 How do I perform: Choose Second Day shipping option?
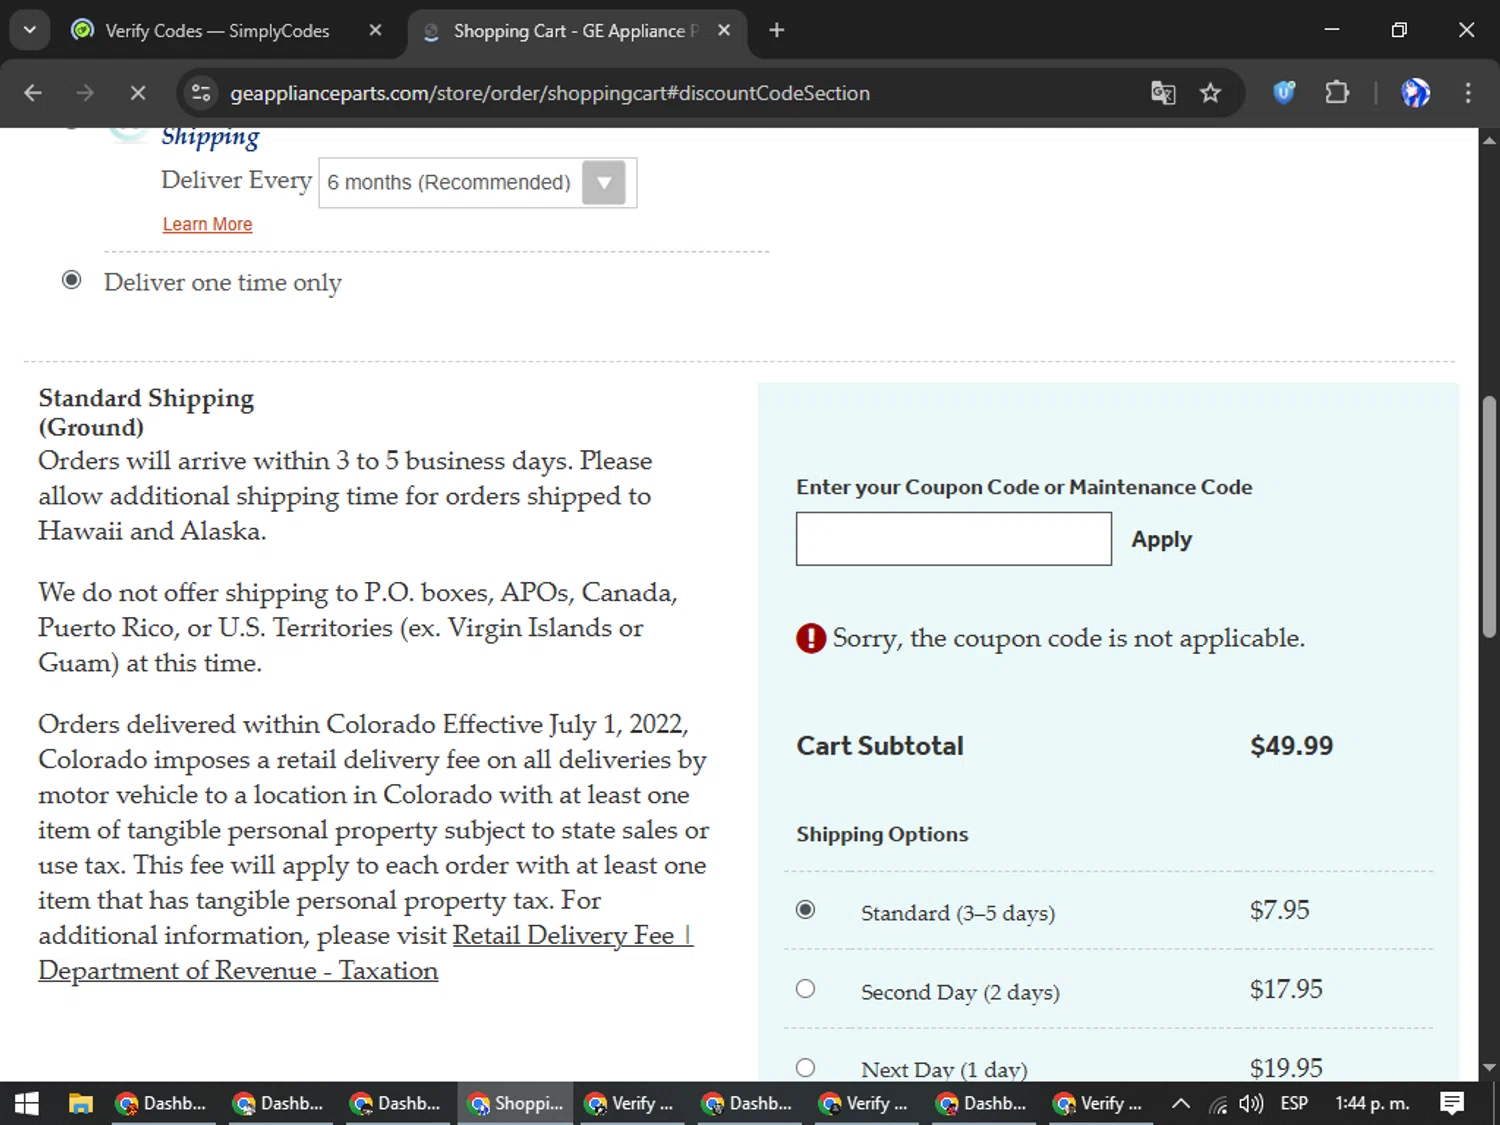coord(806,989)
